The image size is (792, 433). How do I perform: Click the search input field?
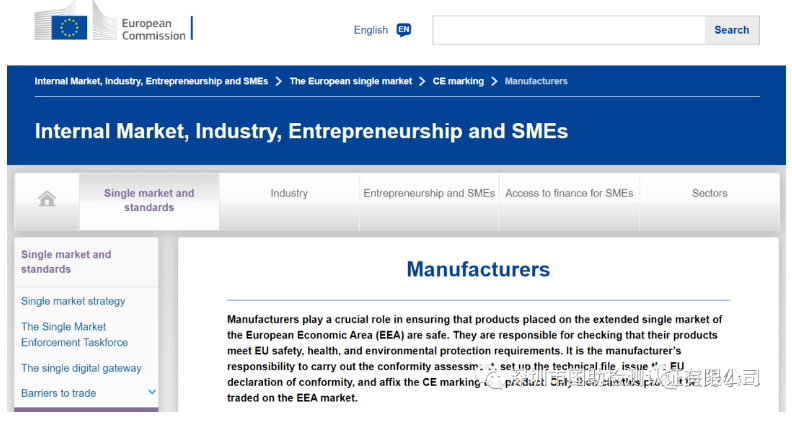tap(568, 30)
